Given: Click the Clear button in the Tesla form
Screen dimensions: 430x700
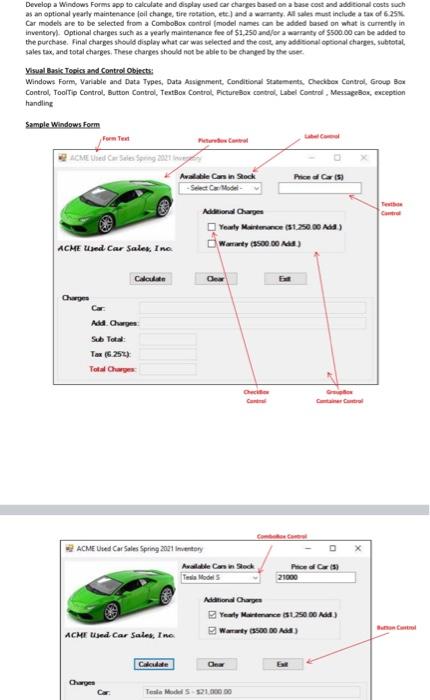Looking at the screenshot, I should tap(216, 664).
